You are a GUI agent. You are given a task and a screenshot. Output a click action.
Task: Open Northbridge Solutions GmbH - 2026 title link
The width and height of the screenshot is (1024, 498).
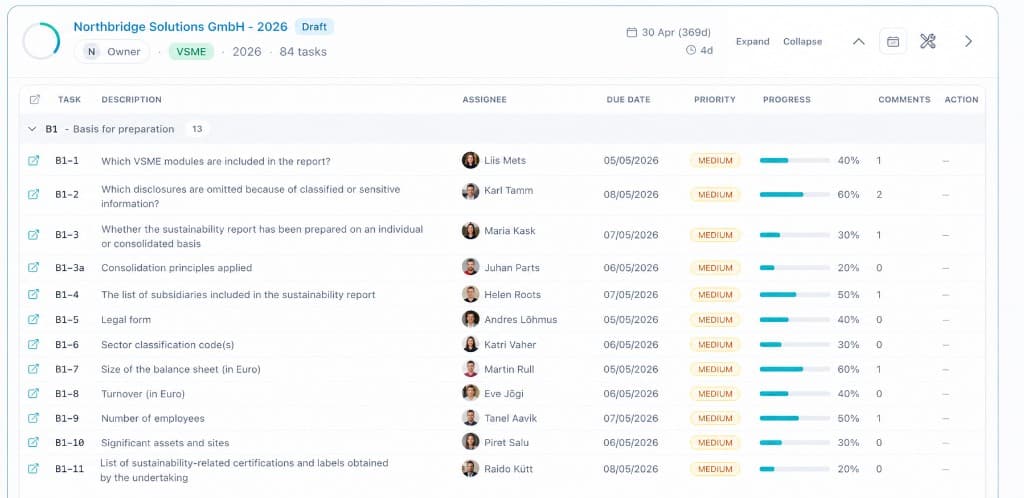180,27
